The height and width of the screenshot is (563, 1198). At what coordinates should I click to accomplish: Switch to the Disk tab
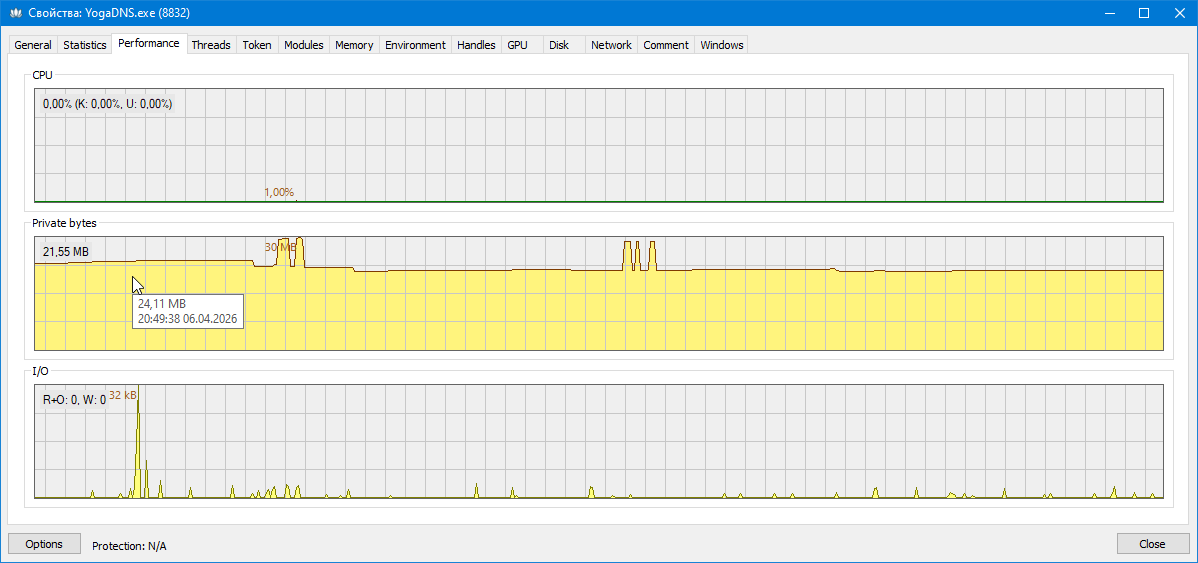pyautogui.click(x=559, y=45)
